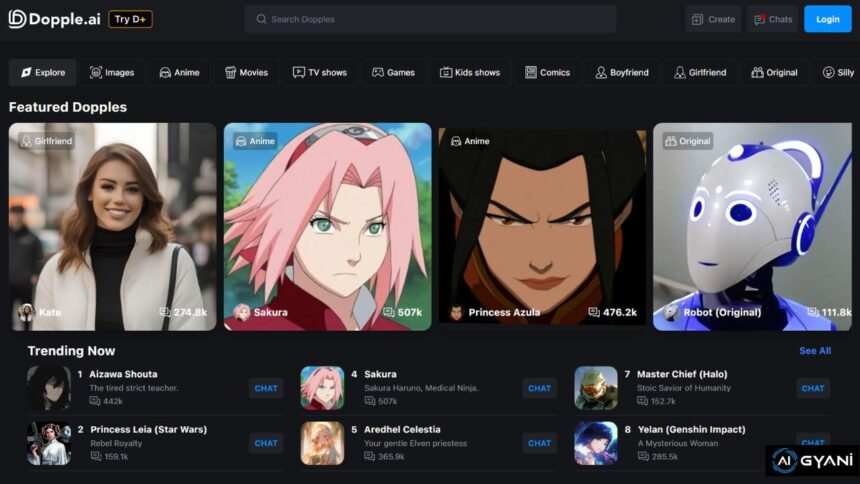Open Yelan (Genshin Impact) avatar thumbnail
The image size is (860, 484).
pyautogui.click(x=596, y=443)
